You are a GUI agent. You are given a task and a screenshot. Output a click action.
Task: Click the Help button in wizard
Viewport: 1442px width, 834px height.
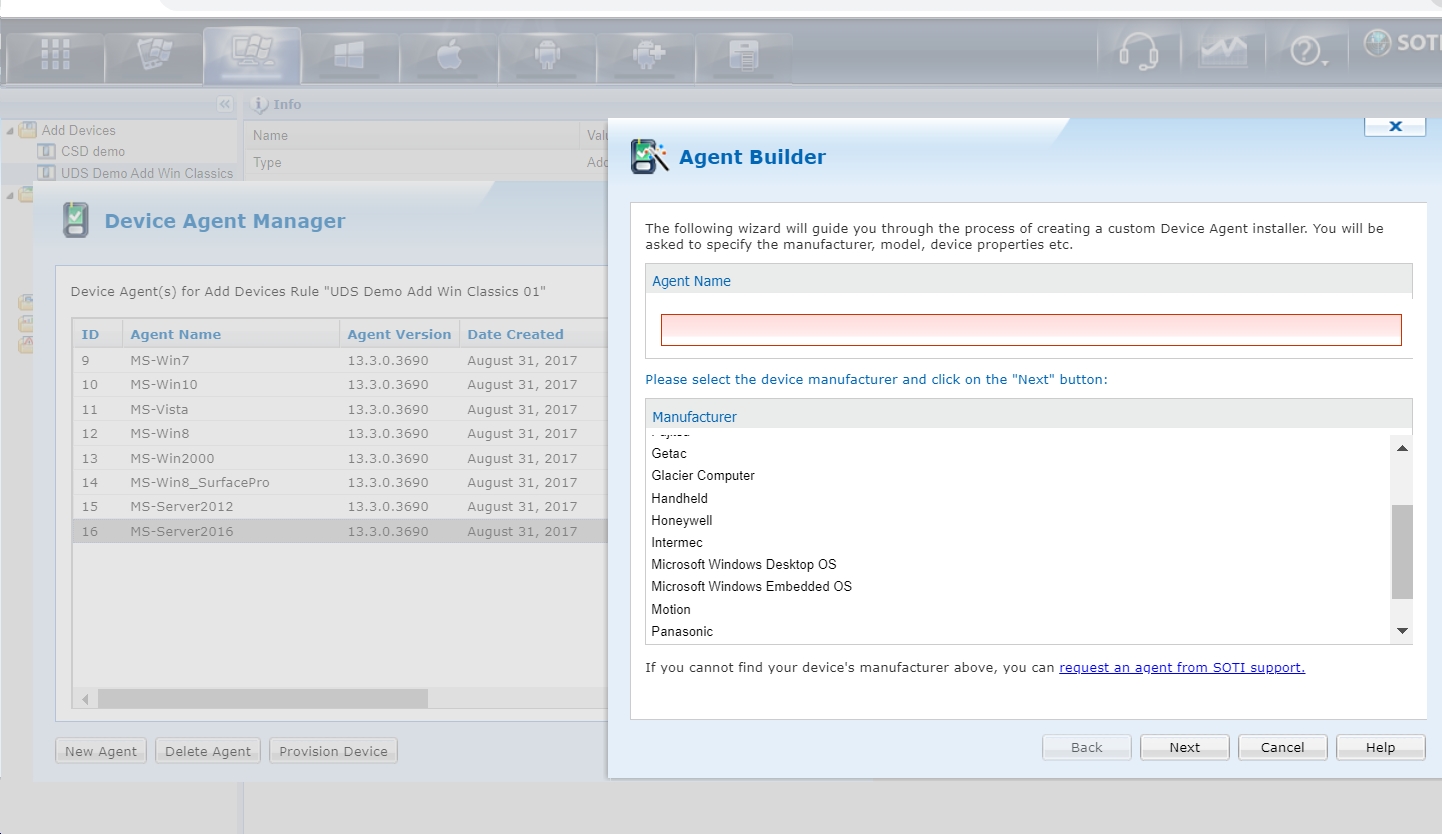(1379, 747)
